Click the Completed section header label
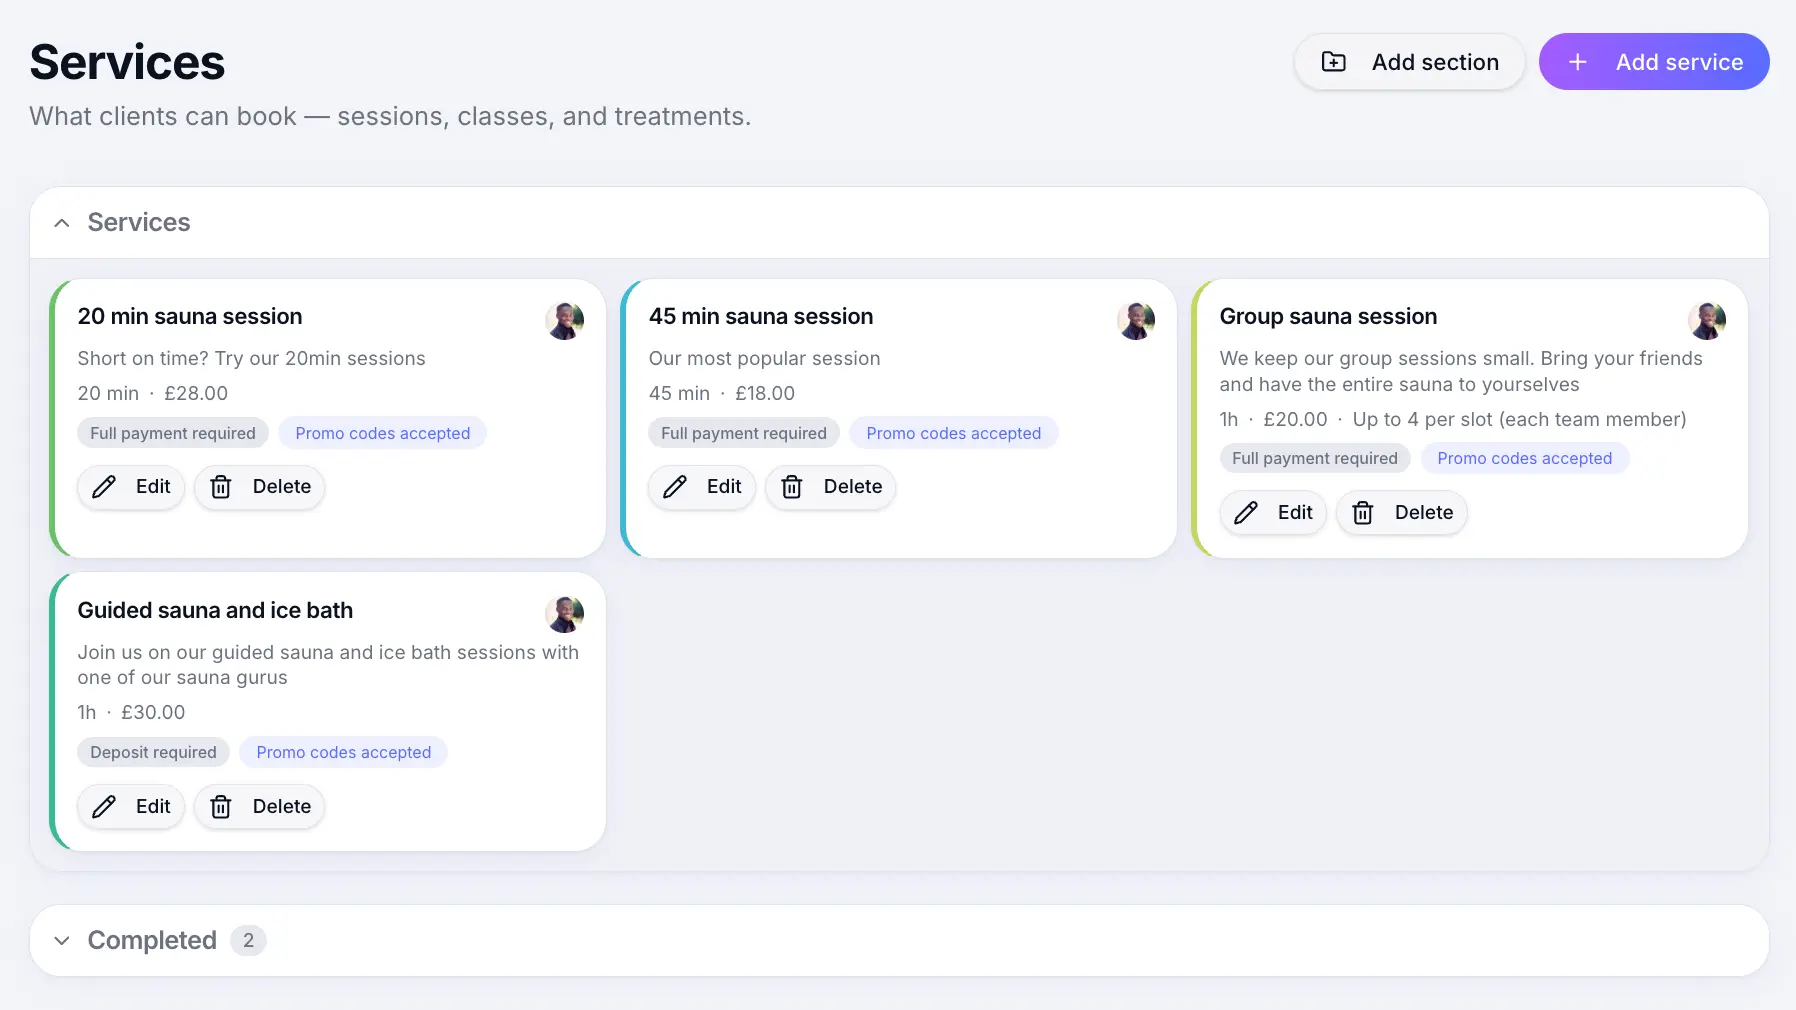 [x=152, y=941]
